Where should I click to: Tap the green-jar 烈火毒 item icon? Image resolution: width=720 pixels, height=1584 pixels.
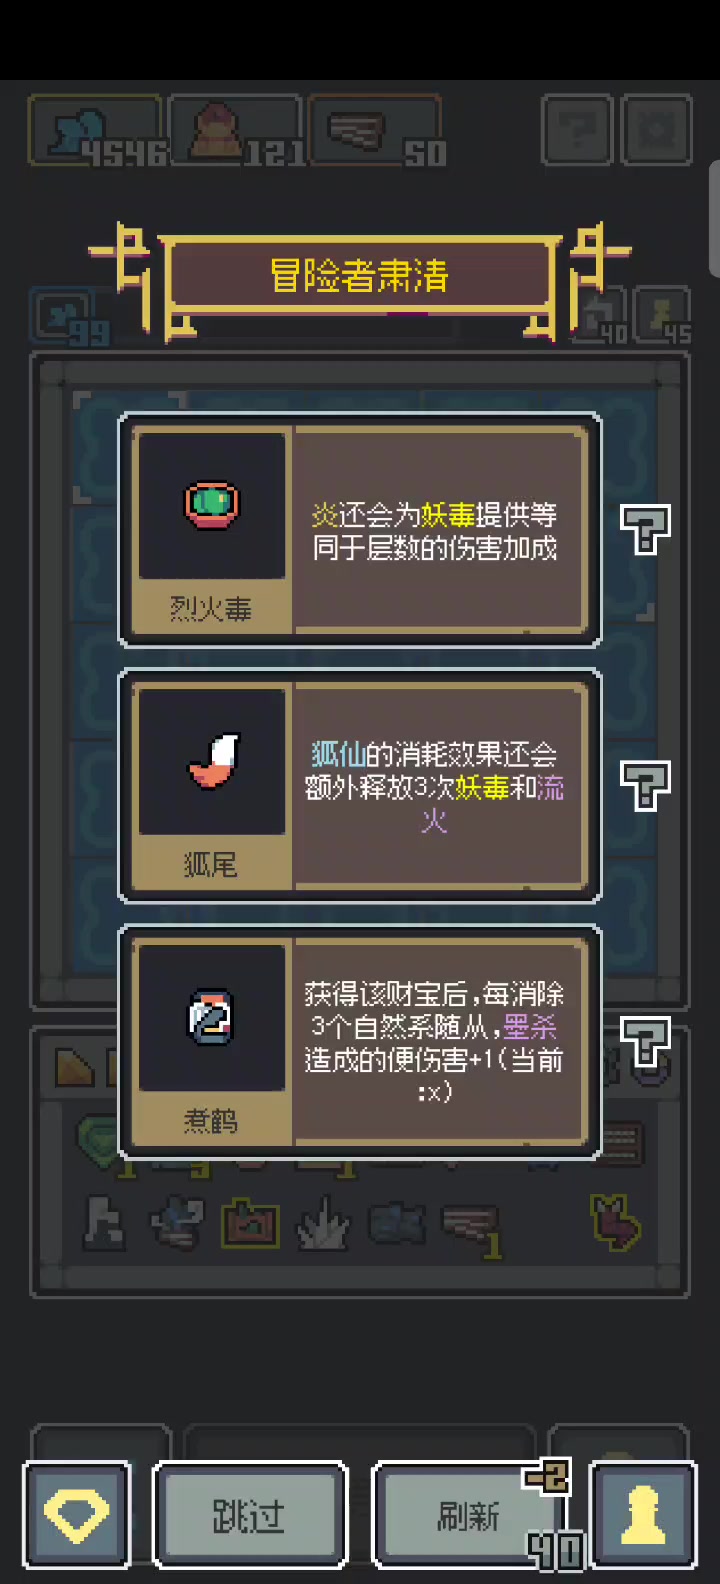click(x=211, y=505)
